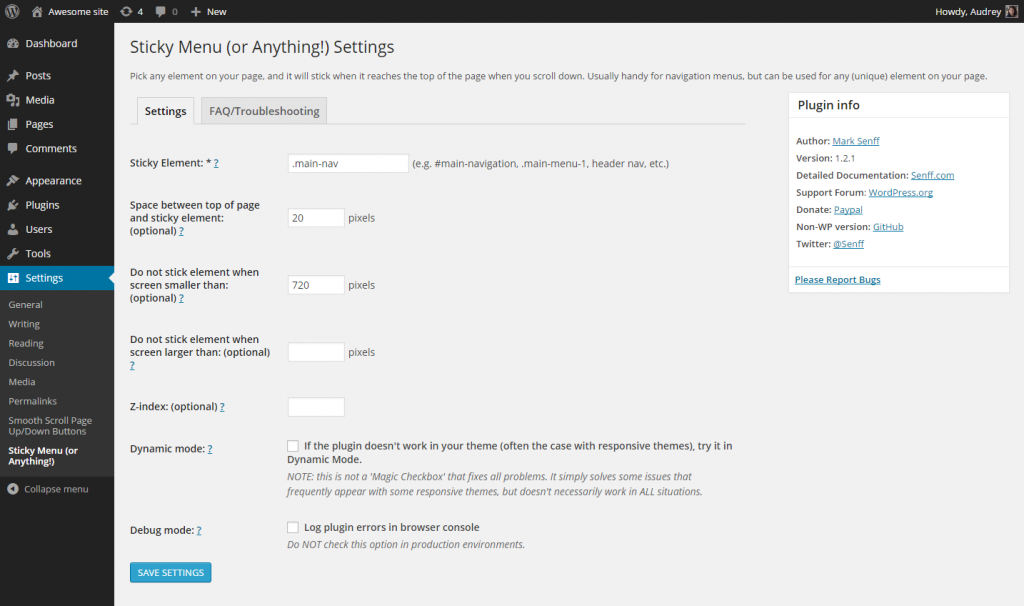Enable logging of plugin errors in console
The width and height of the screenshot is (1024, 606).
[x=293, y=526]
